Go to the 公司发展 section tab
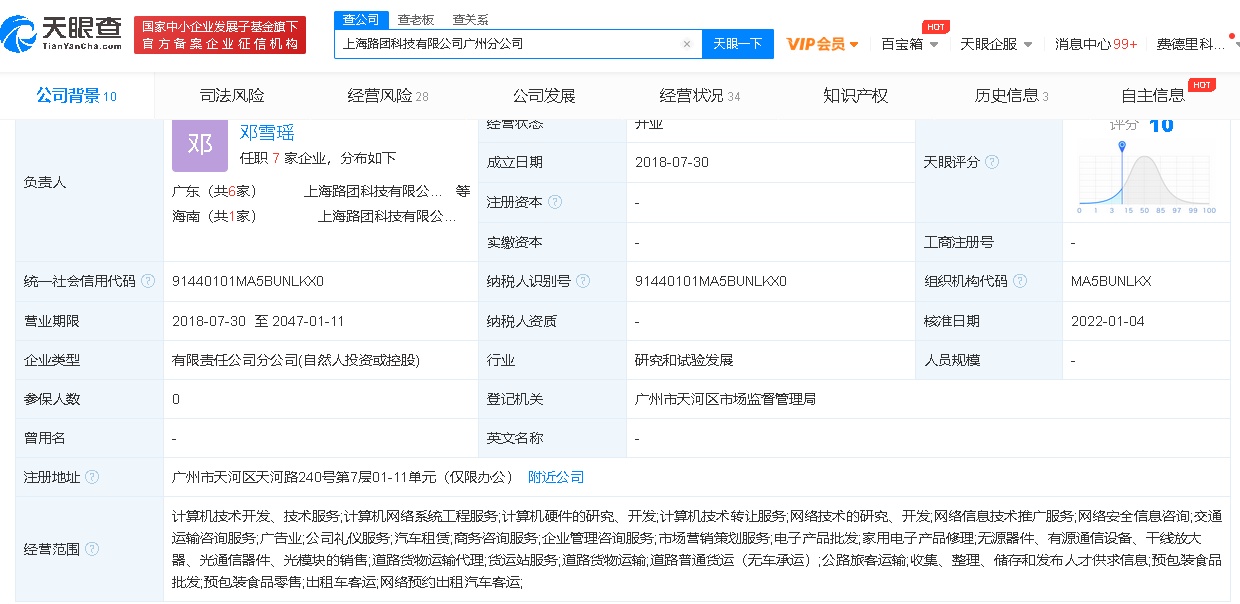This screenshot has width=1240, height=604. 544,96
